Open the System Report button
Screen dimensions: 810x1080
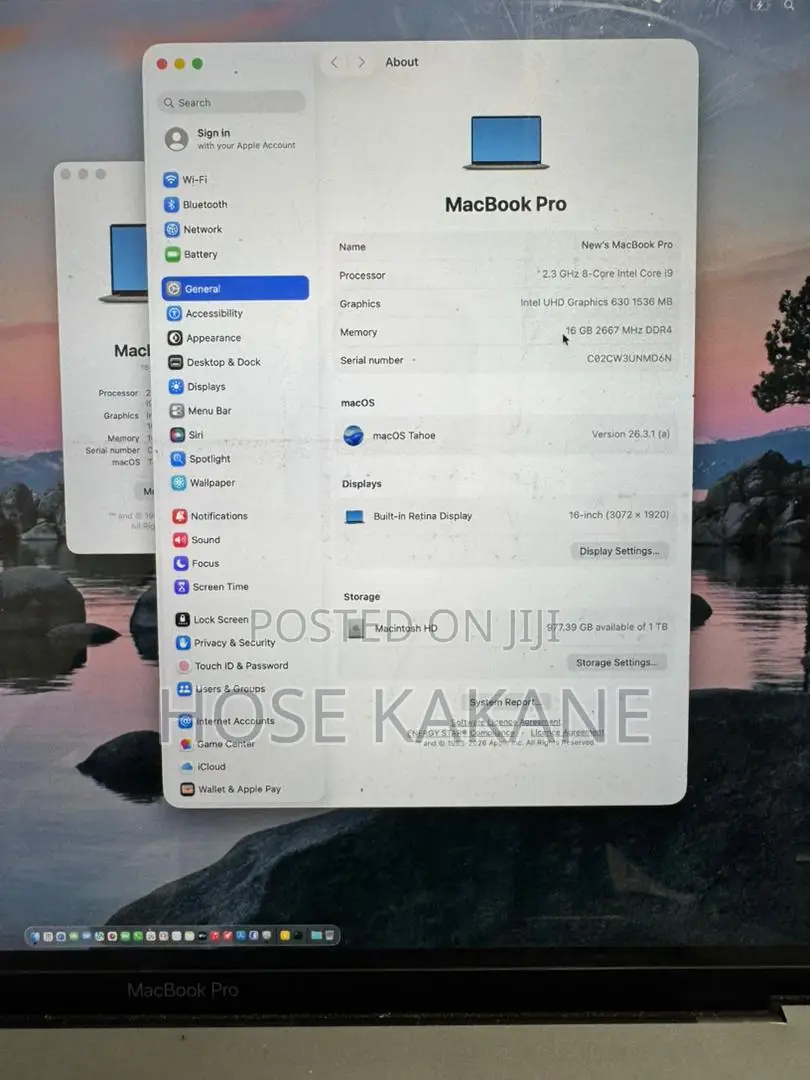505,702
